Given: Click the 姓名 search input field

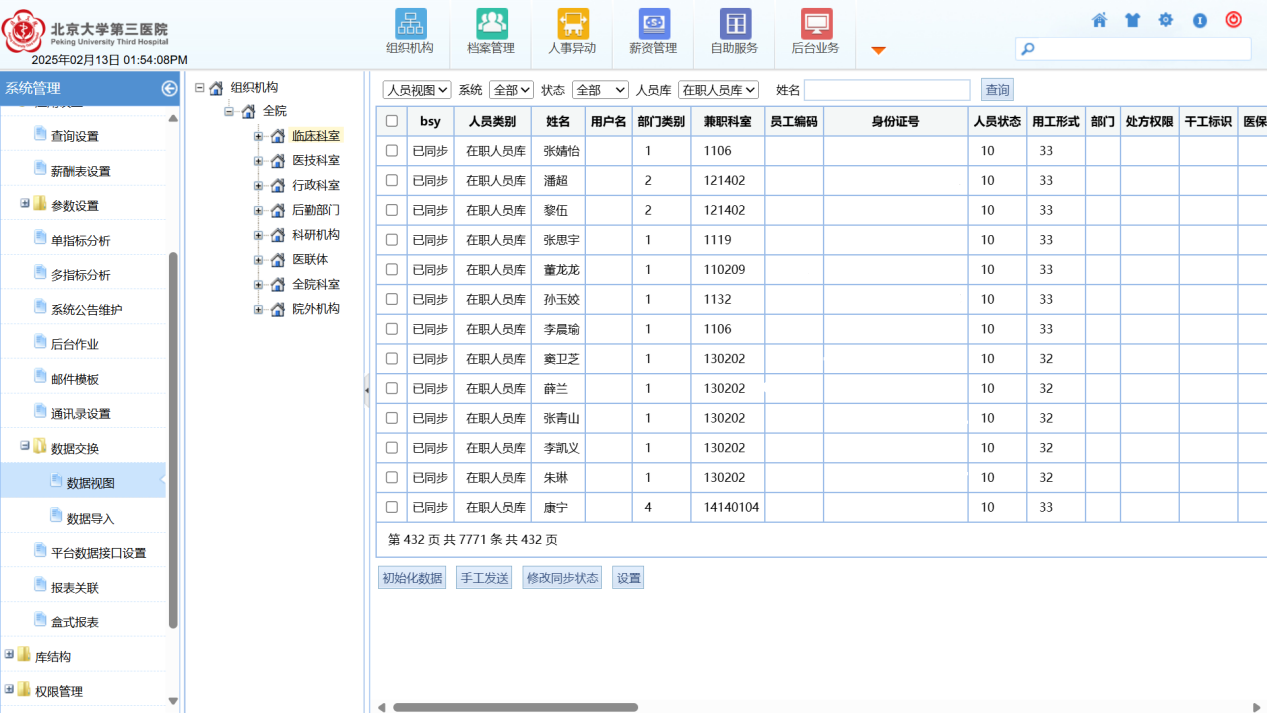Looking at the screenshot, I should click(887, 90).
